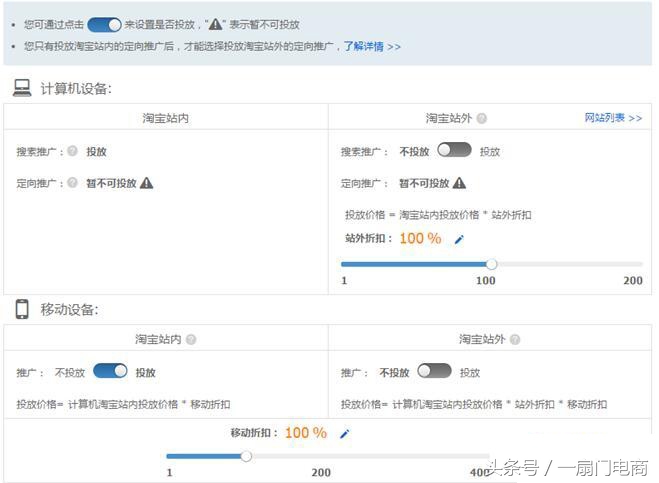Click the 1 mark under 移动折扣 slider
Viewport: 659px width, 483px height.
click(169, 472)
